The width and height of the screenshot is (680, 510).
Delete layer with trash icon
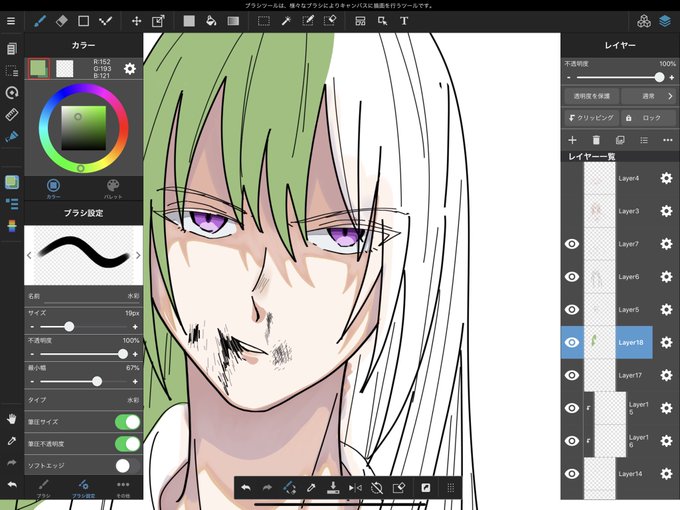596,140
